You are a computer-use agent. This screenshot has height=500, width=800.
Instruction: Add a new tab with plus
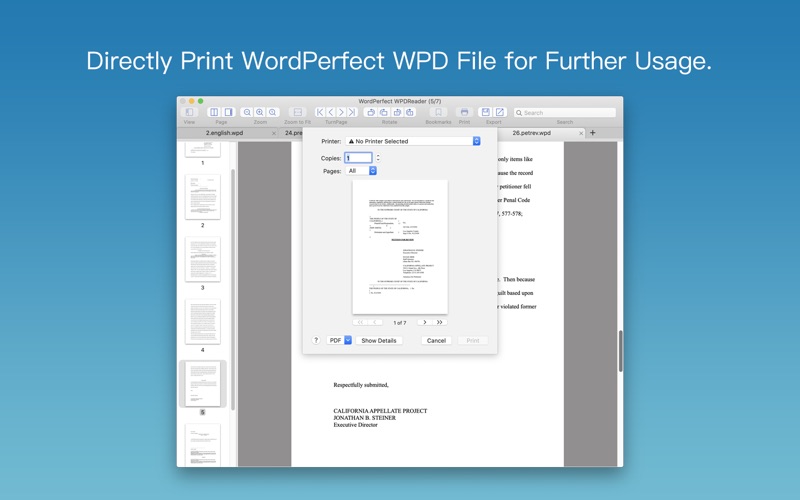pos(592,133)
